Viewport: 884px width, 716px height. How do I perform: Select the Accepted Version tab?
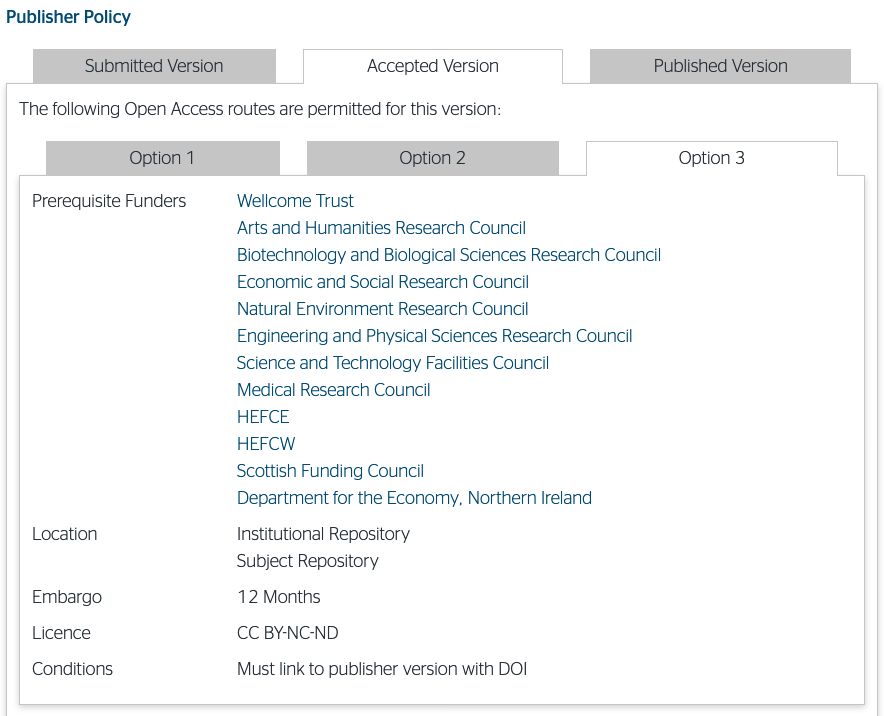click(x=432, y=66)
